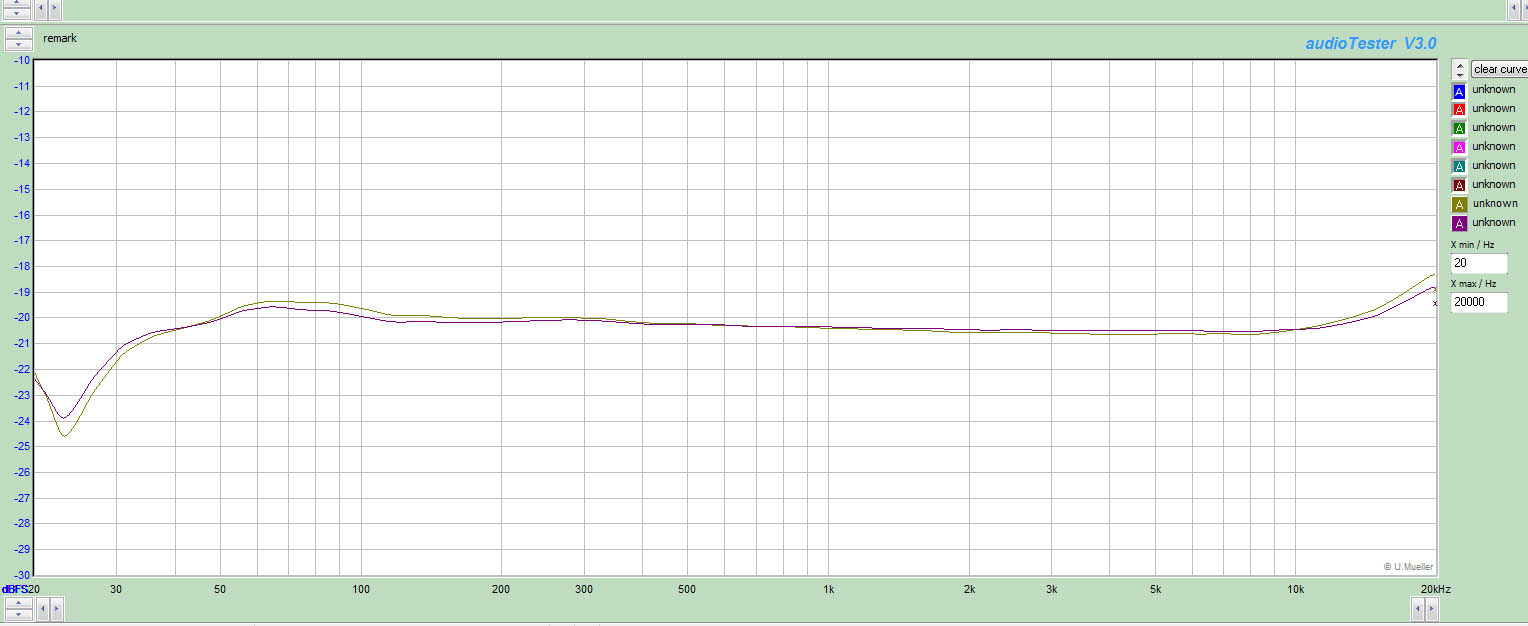Click the X max / Hz field showing 20000
Viewport: 1528px width, 626px height.
point(1478,303)
